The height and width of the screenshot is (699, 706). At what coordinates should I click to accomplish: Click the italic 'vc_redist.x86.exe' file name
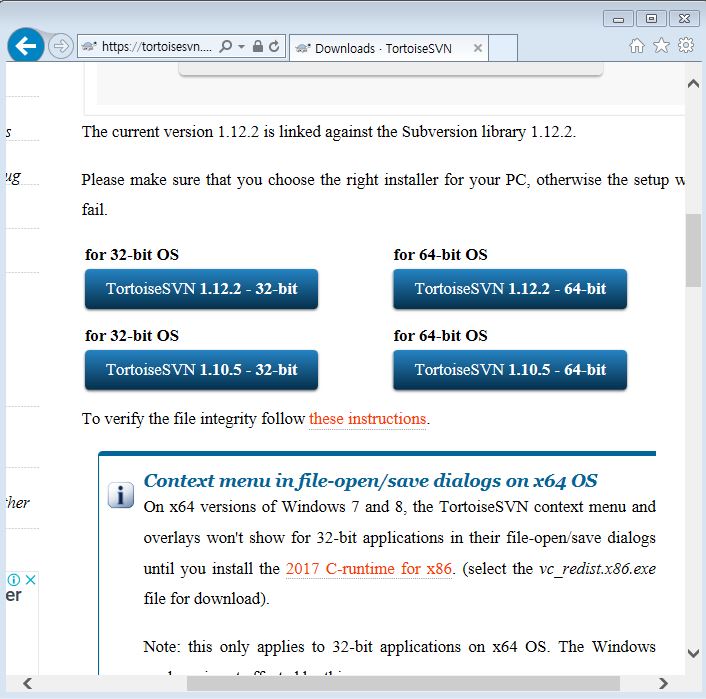tap(597, 569)
